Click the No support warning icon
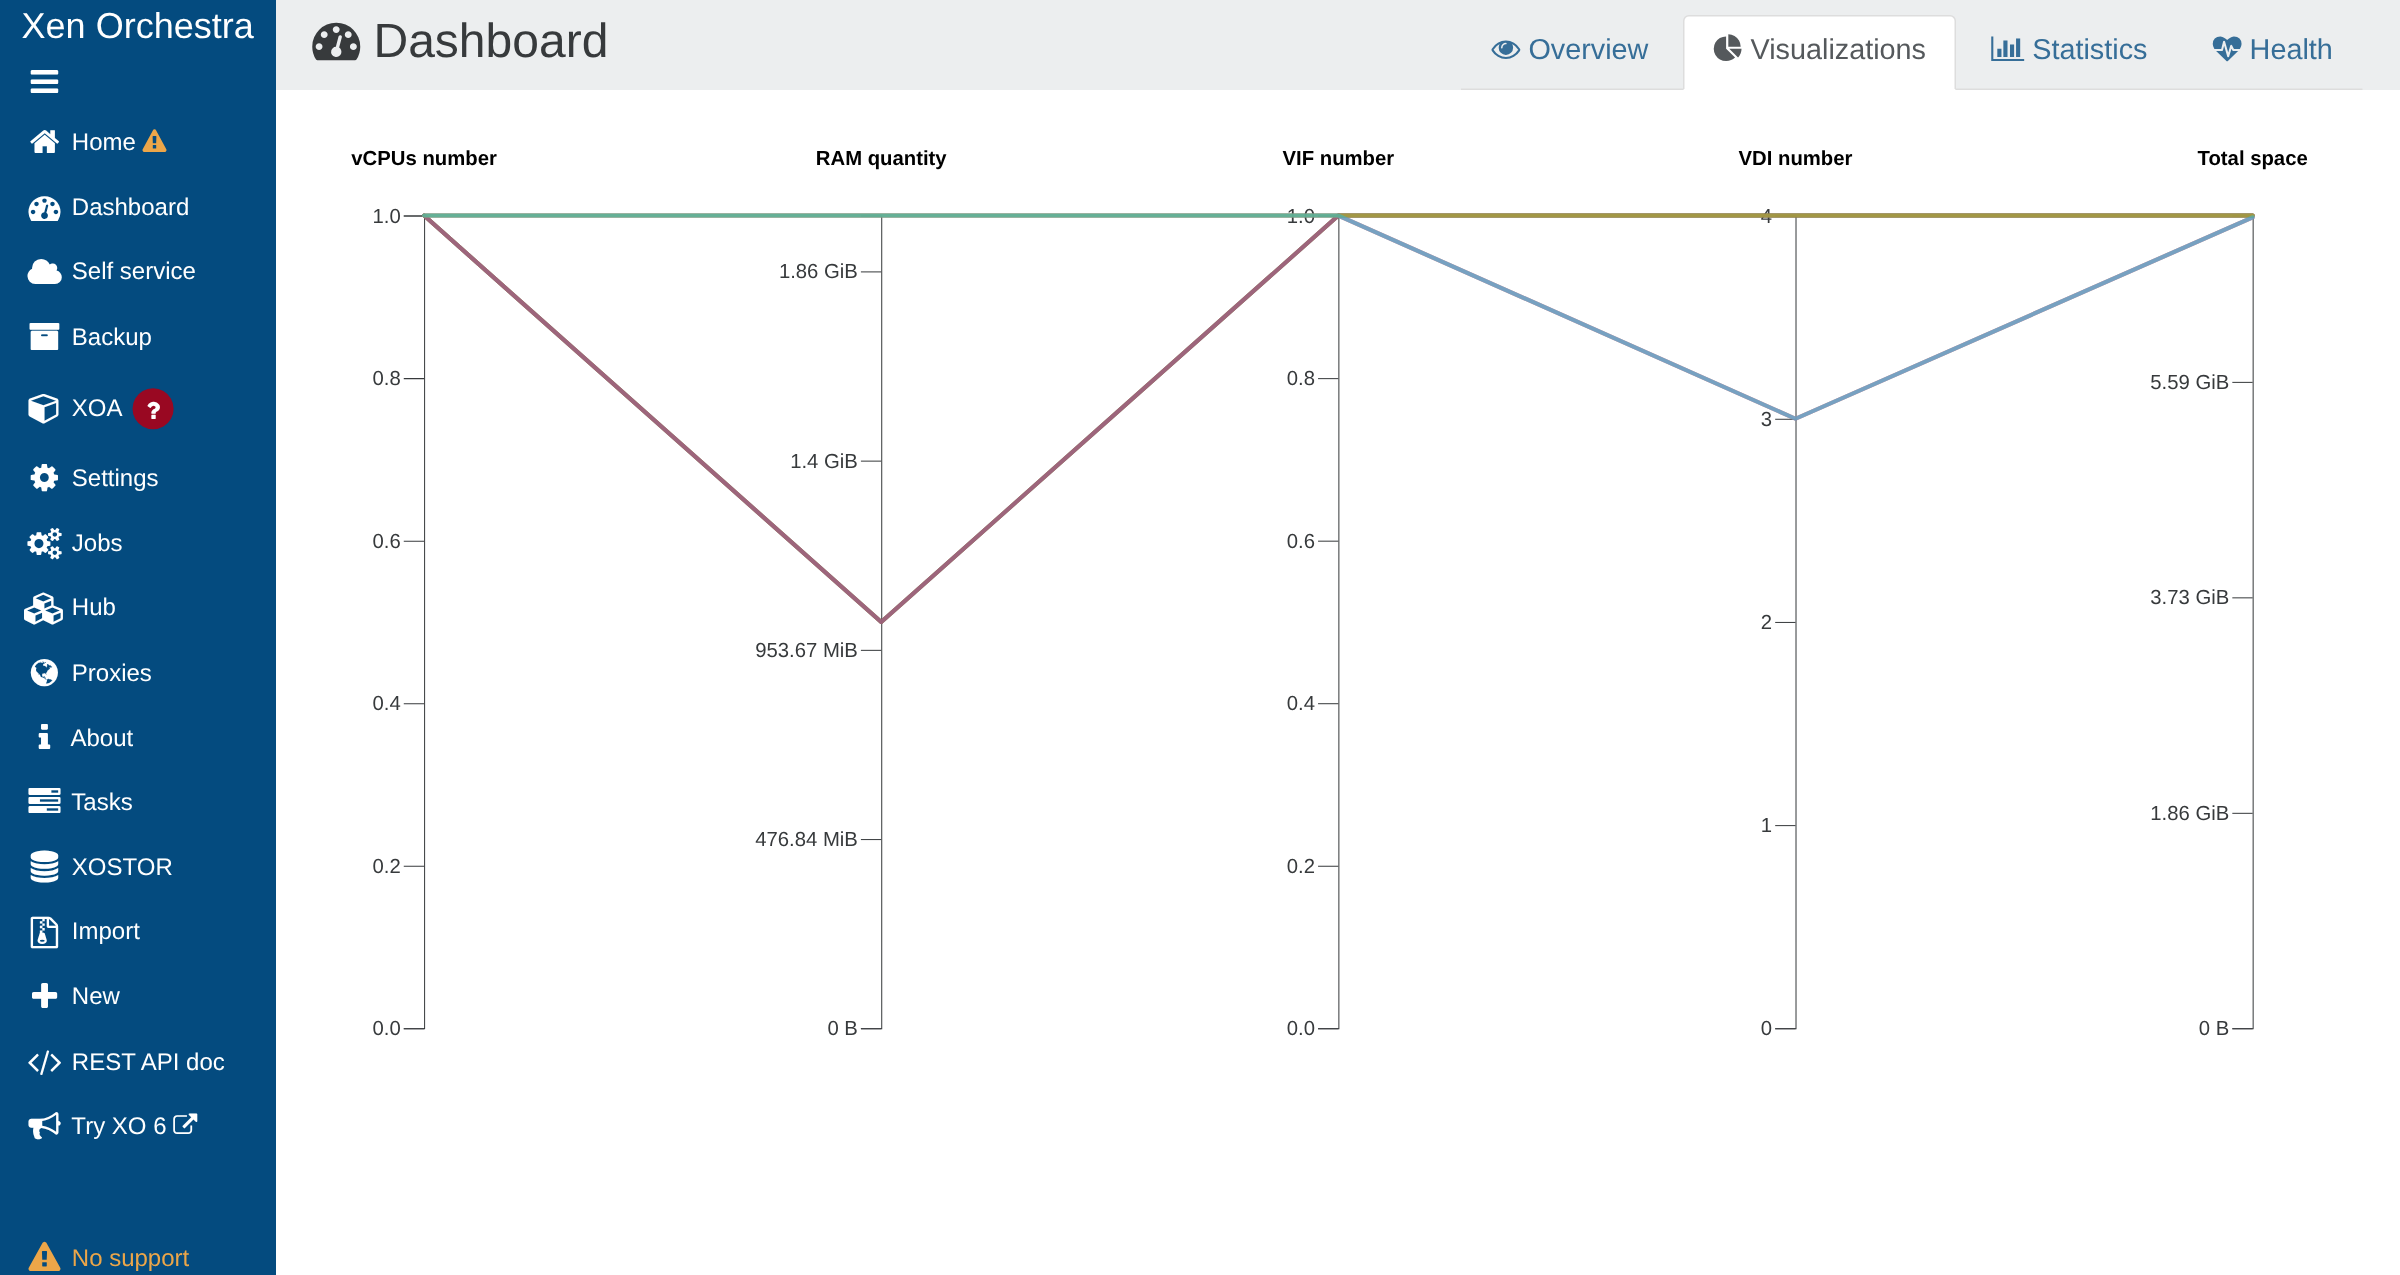This screenshot has width=2400, height=1275. (x=44, y=1257)
